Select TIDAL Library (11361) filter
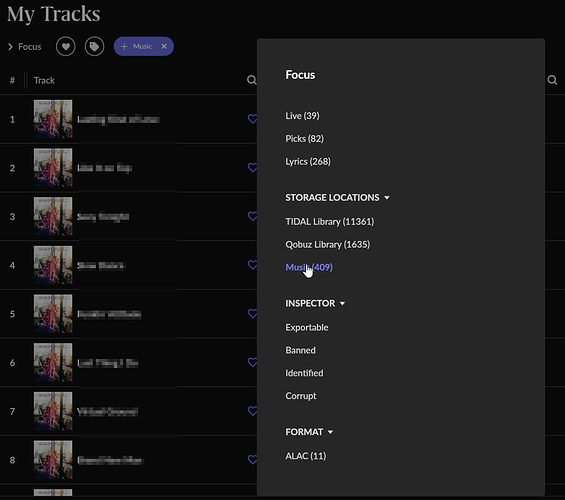The width and height of the screenshot is (565, 500). pos(330,222)
